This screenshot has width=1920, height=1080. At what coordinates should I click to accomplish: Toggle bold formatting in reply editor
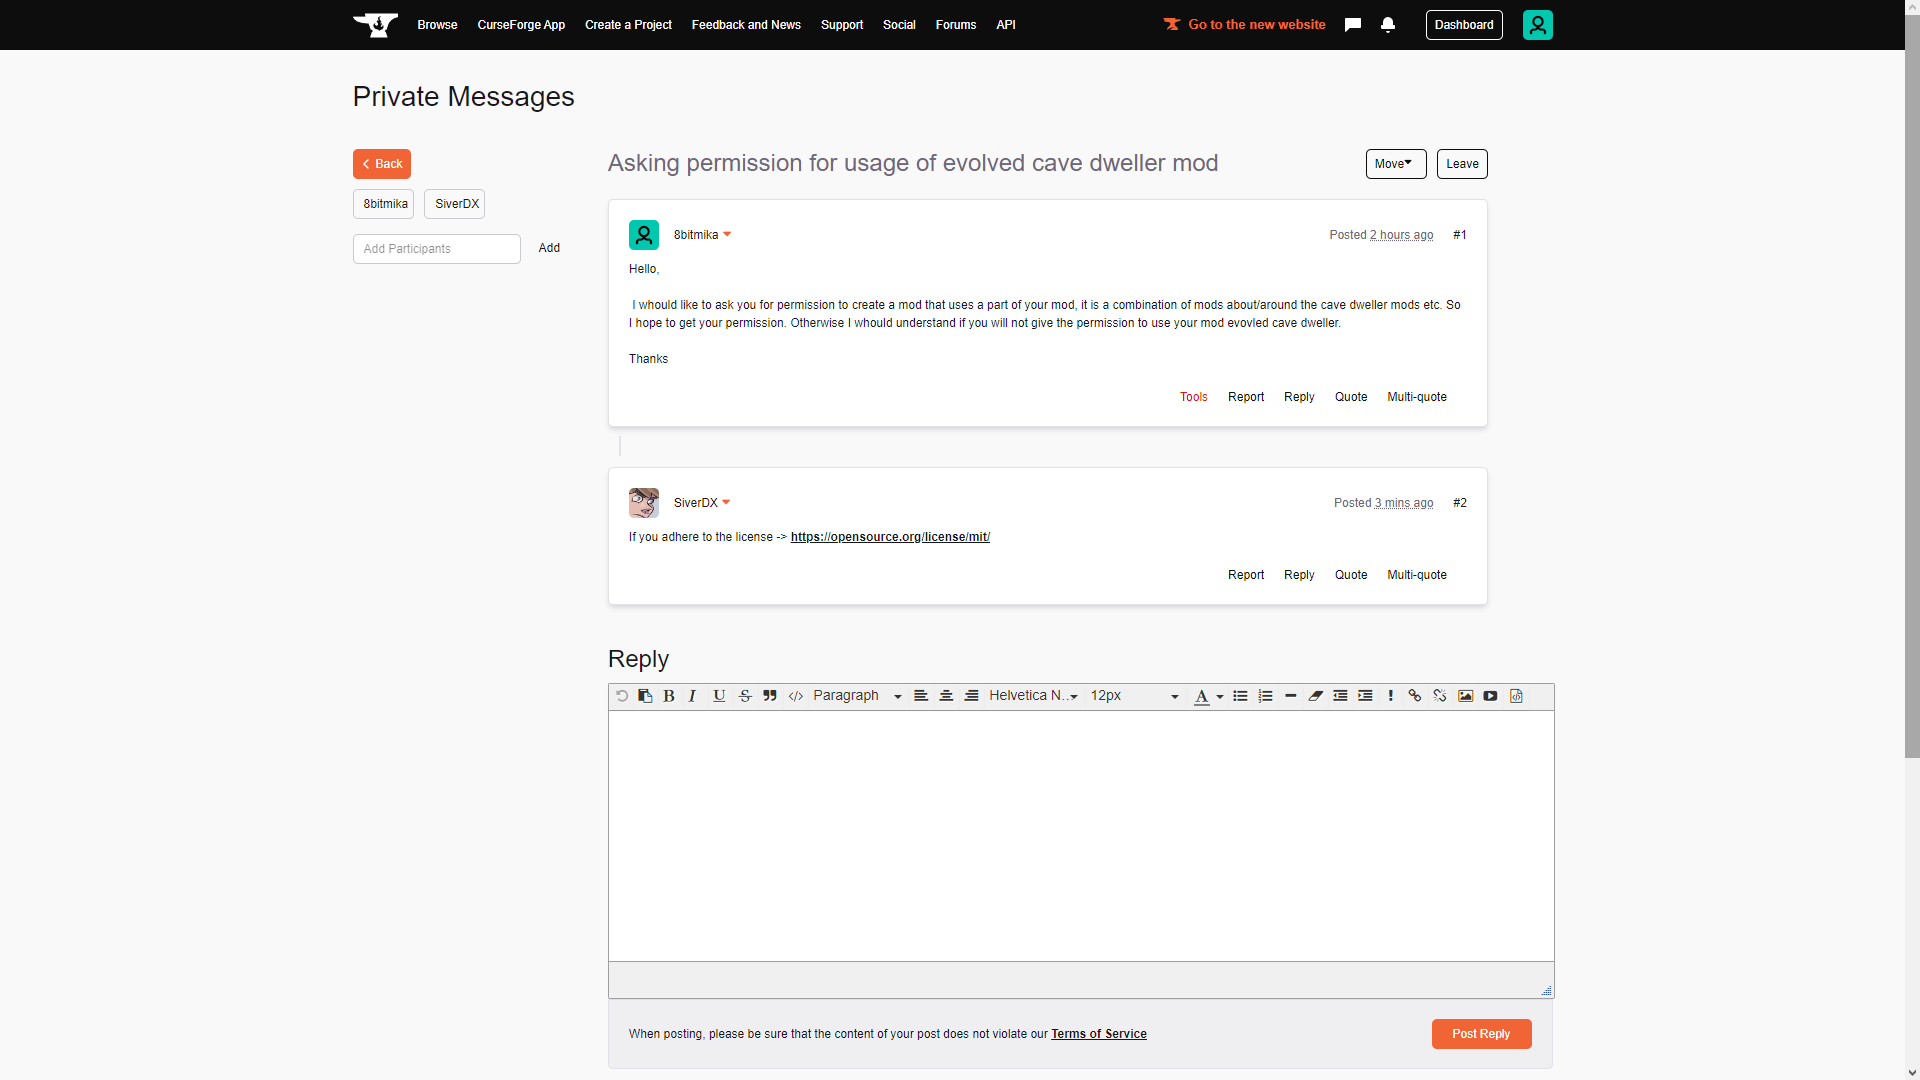tap(669, 696)
